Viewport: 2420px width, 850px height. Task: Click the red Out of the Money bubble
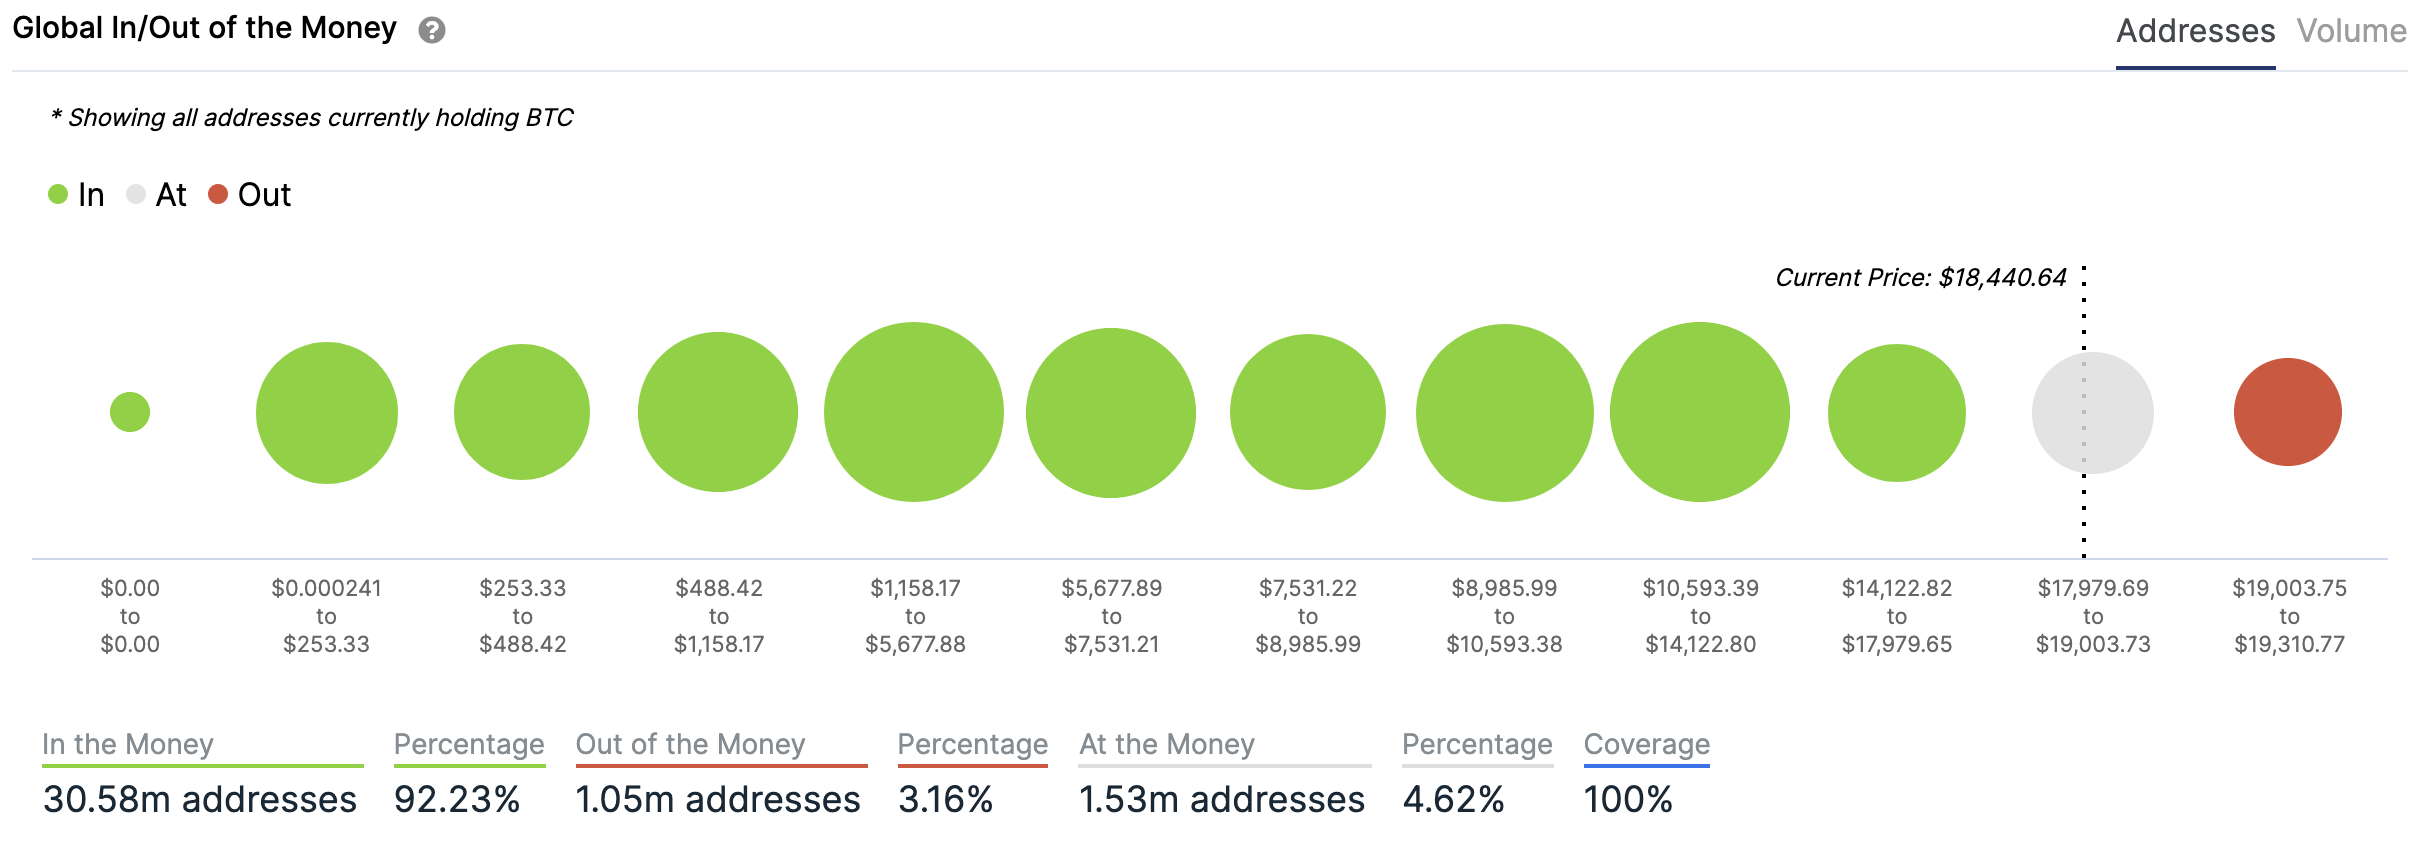click(x=2287, y=412)
